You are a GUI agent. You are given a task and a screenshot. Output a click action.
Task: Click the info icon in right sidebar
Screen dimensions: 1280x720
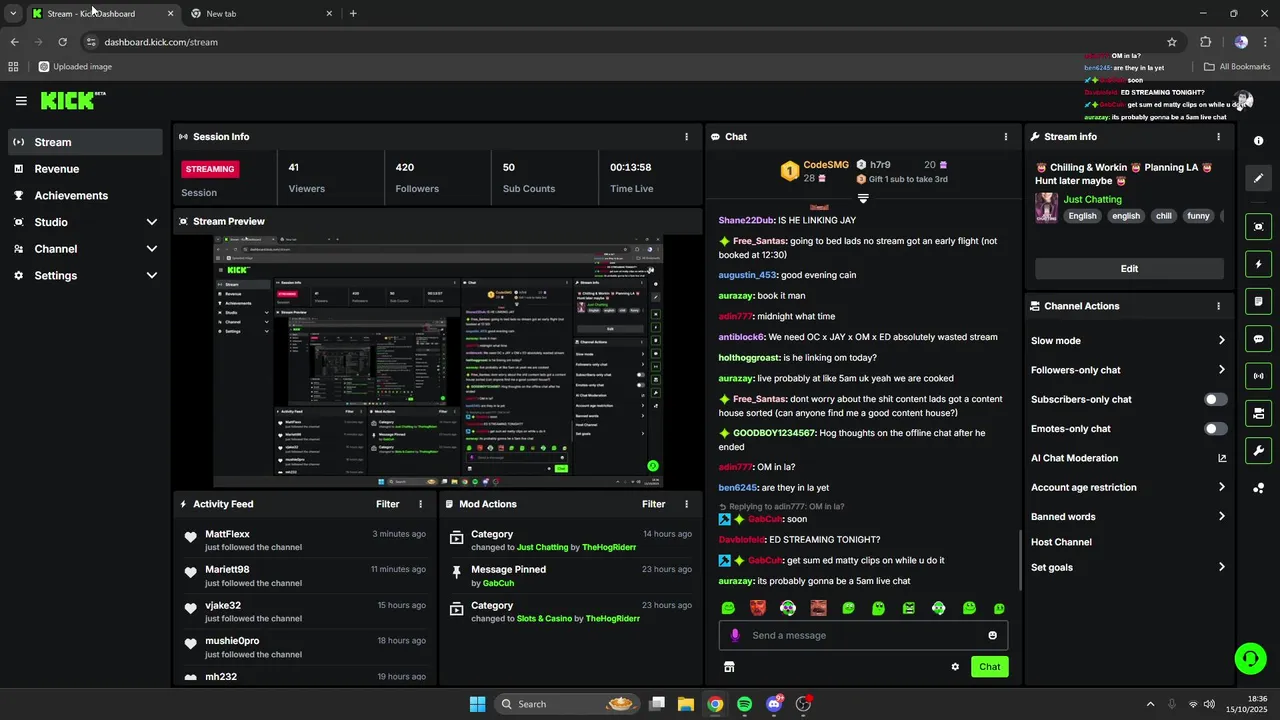(x=1259, y=141)
